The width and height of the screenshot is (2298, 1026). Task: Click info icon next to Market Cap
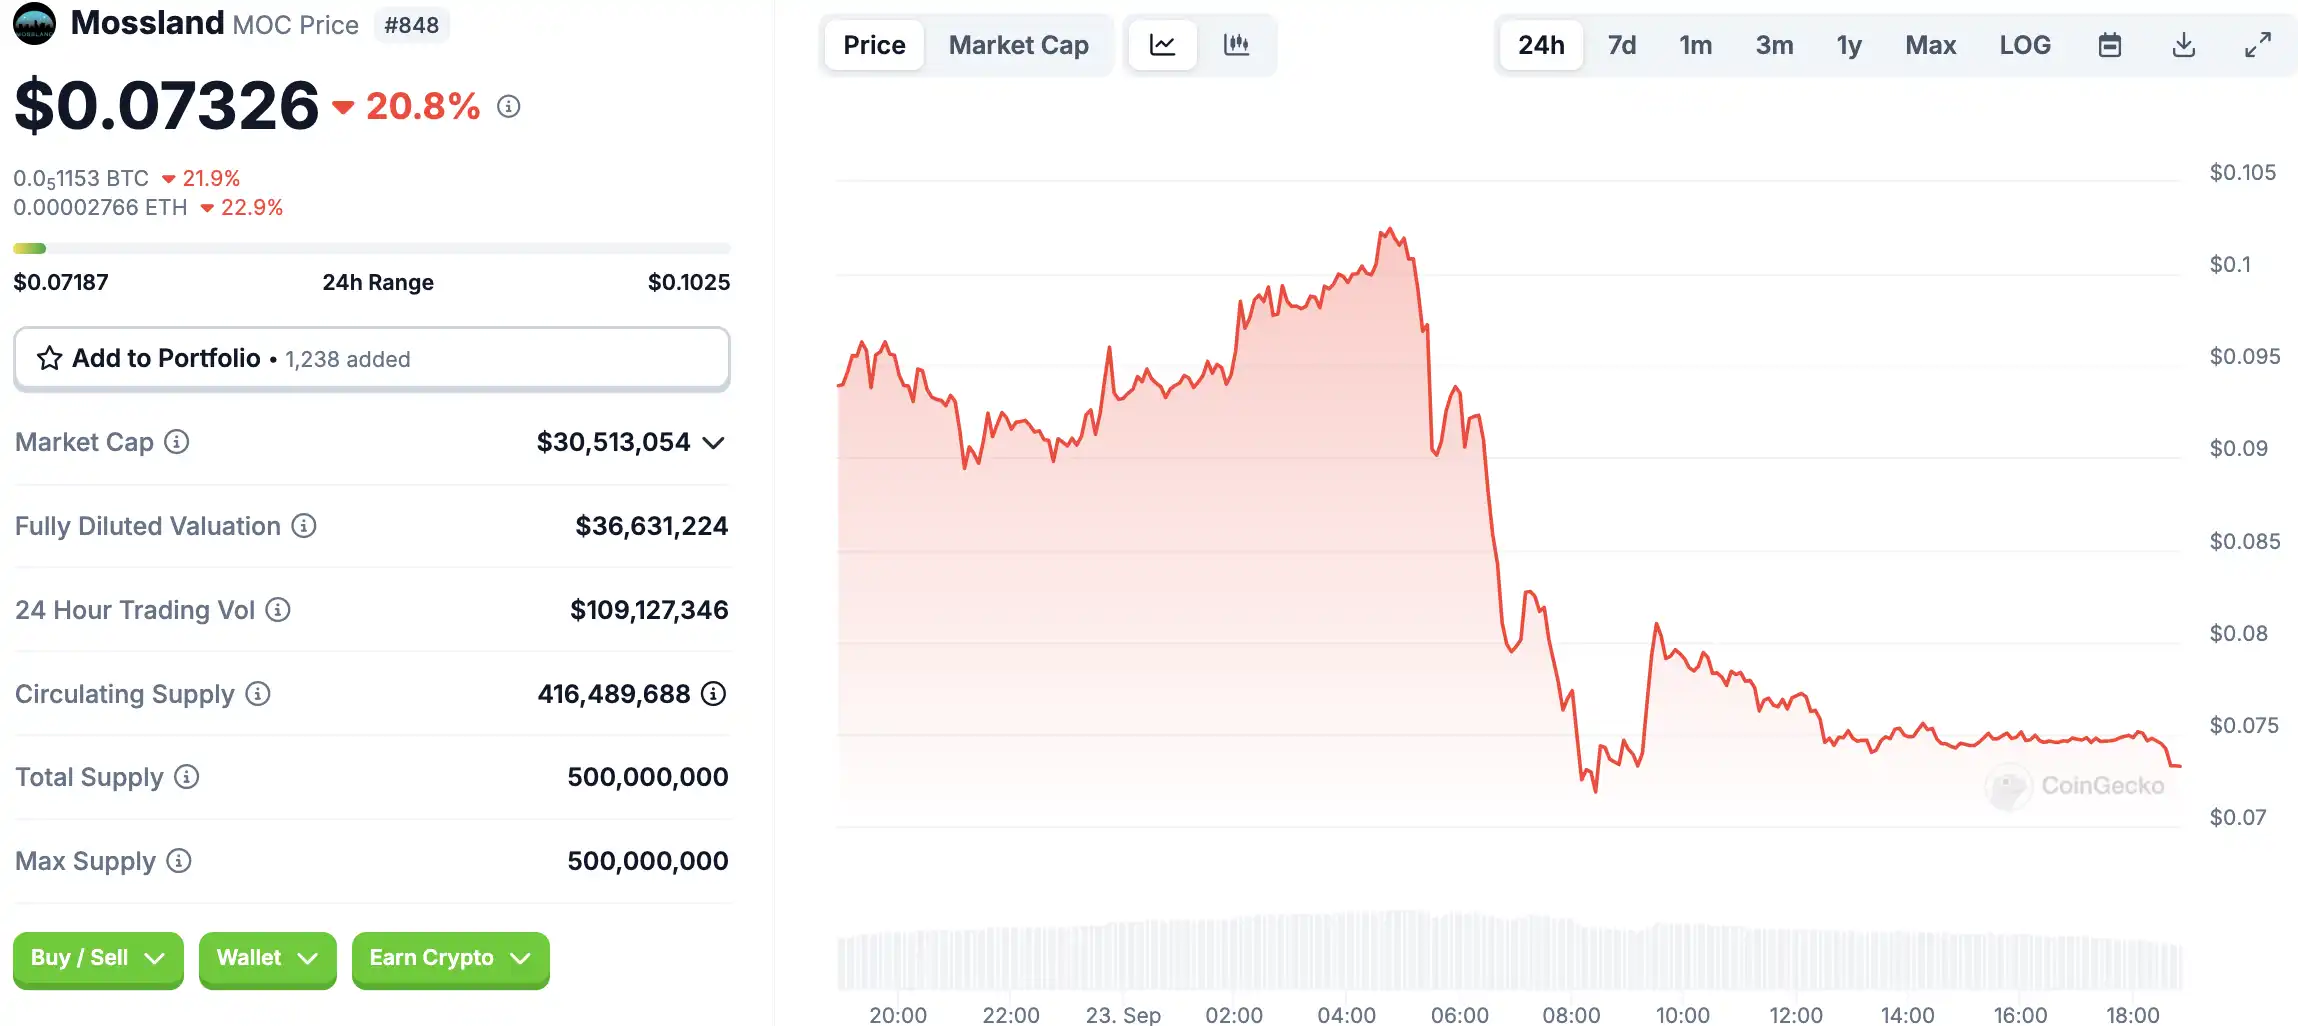pos(177,442)
